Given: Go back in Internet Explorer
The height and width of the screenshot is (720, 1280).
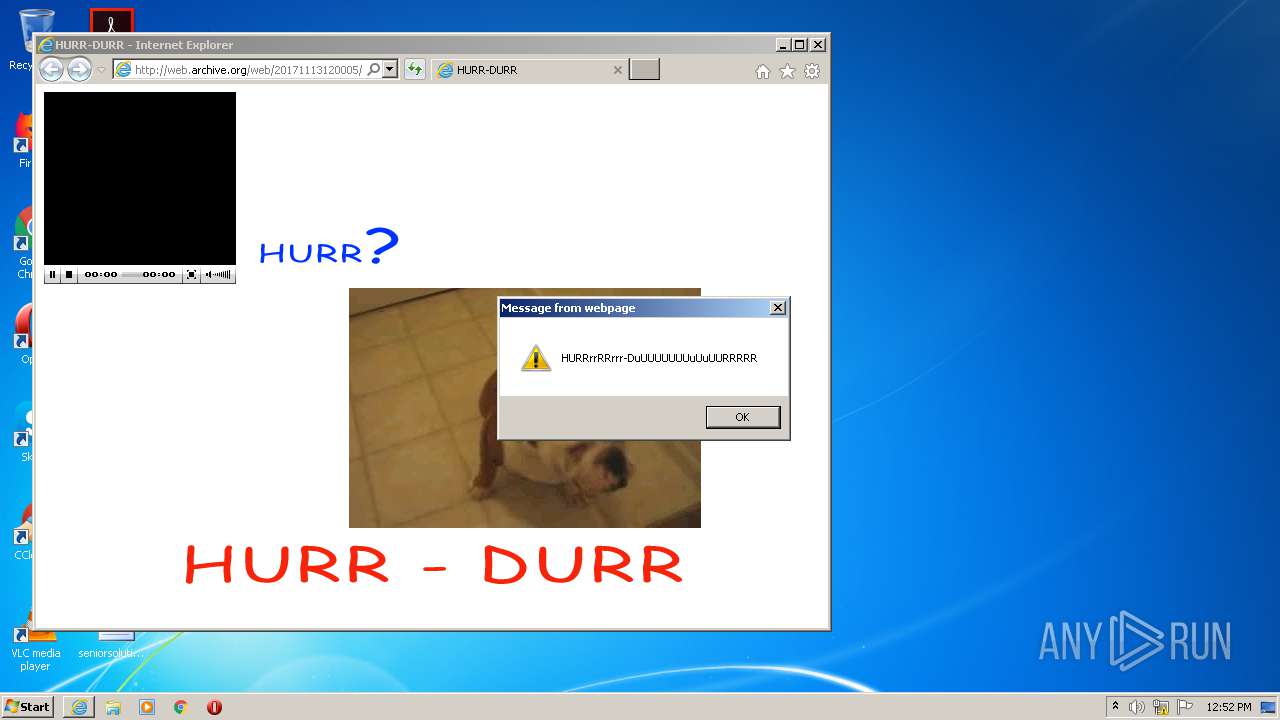Looking at the screenshot, I should 52,69.
